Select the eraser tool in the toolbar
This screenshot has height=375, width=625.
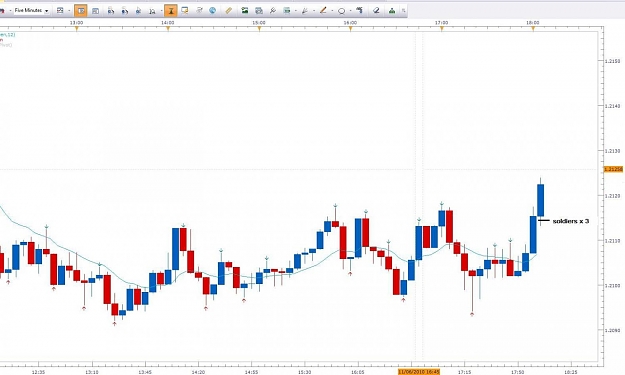[x=376, y=11]
